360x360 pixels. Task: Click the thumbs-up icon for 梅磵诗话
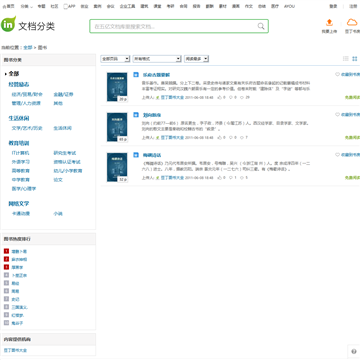[219, 178]
